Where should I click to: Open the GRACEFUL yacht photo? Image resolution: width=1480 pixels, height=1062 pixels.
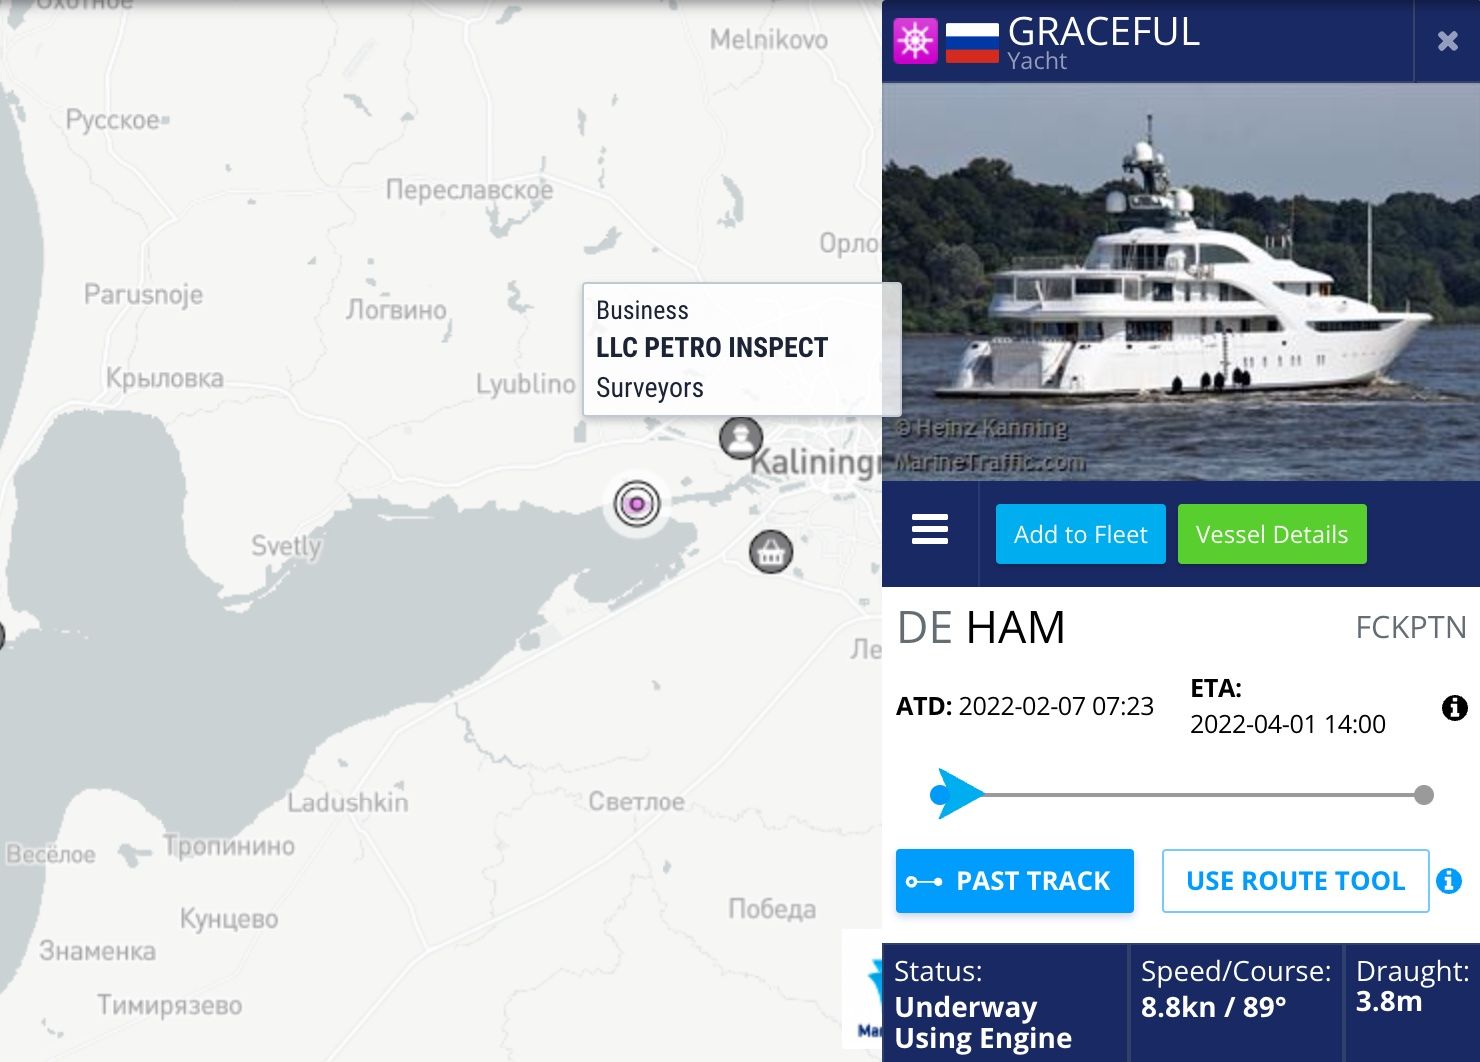pyautogui.click(x=1181, y=282)
